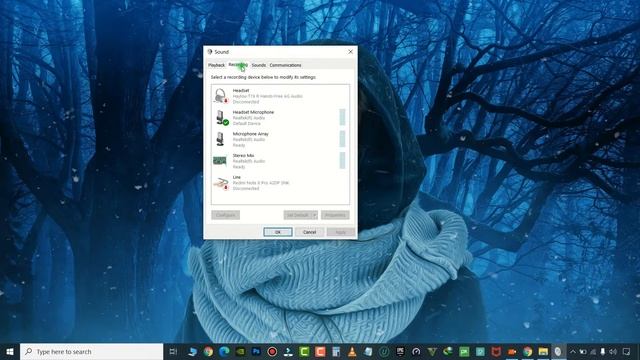Image resolution: width=640 pixels, height=360 pixels.
Task: Open the volume speaker tray icon
Action: point(613,351)
